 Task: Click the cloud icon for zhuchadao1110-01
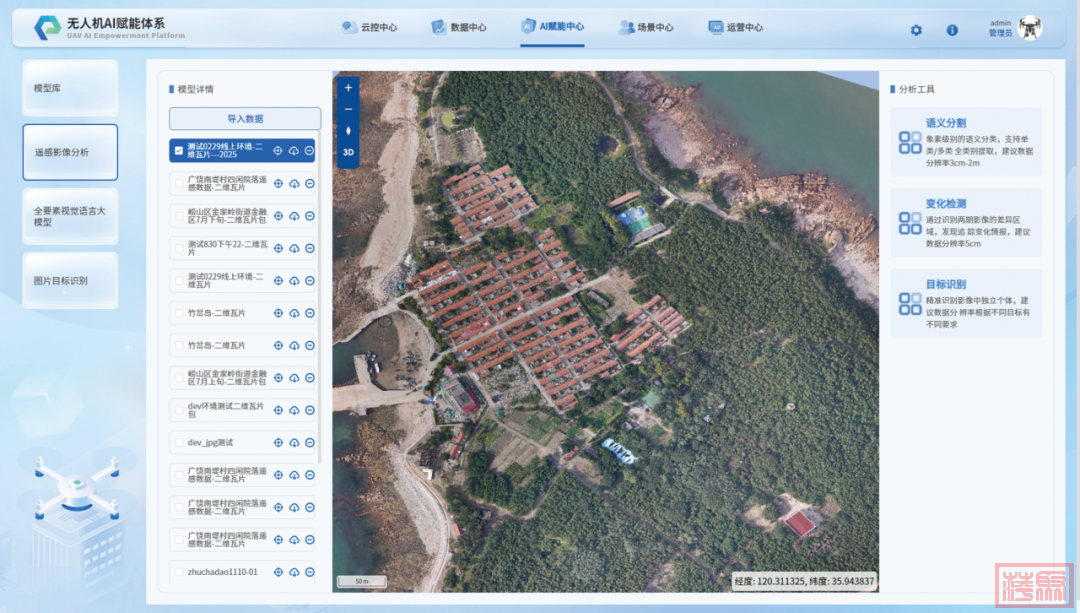pos(294,573)
